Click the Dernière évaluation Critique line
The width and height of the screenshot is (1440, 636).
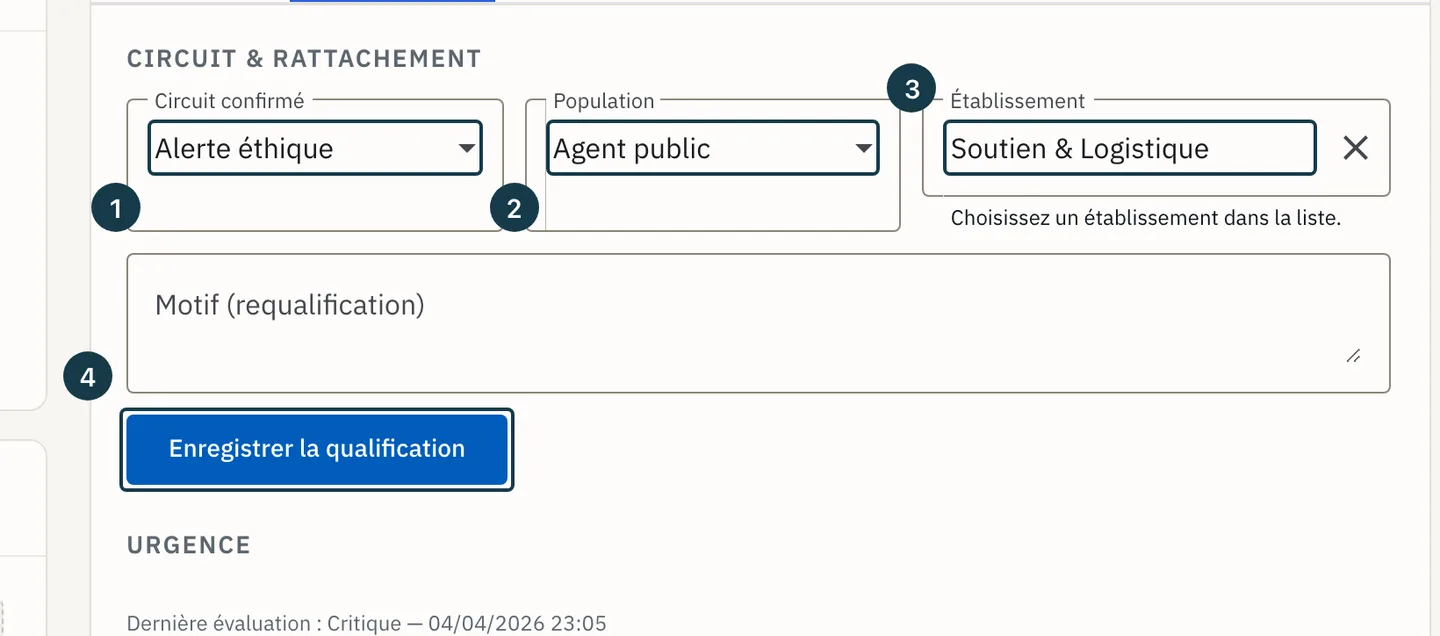(x=367, y=623)
